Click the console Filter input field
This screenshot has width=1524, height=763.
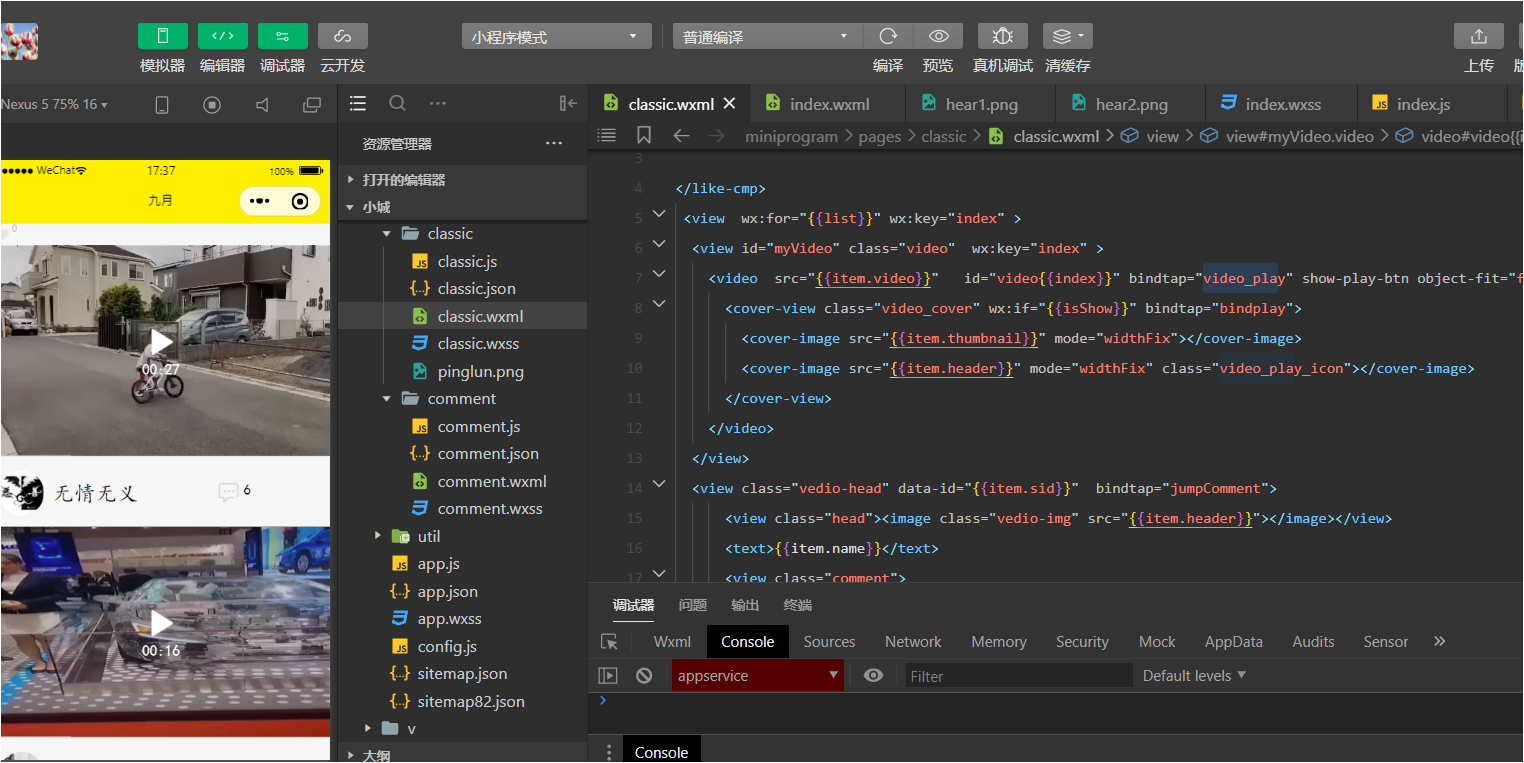[1017, 676]
